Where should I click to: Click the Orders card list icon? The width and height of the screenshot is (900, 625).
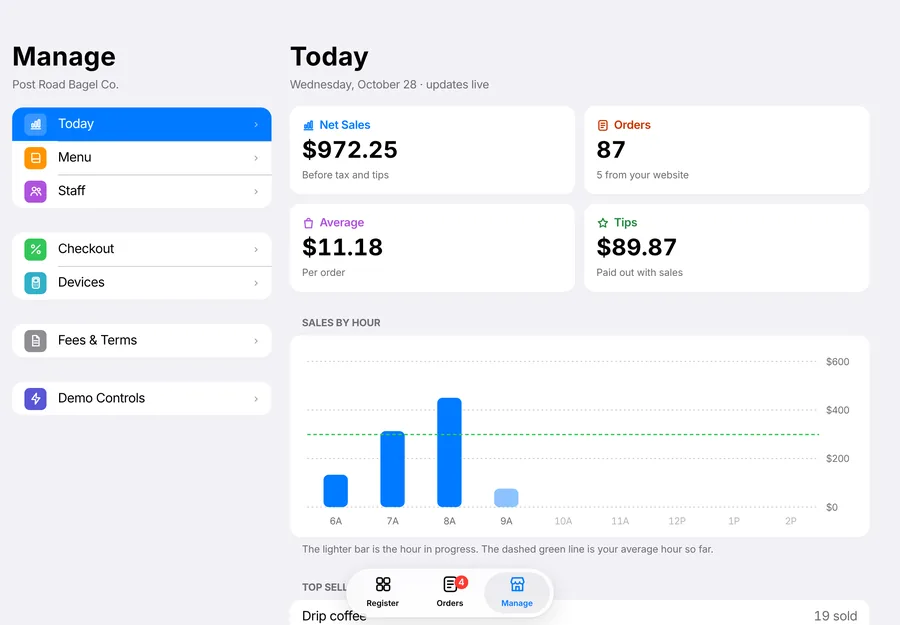pos(603,125)
